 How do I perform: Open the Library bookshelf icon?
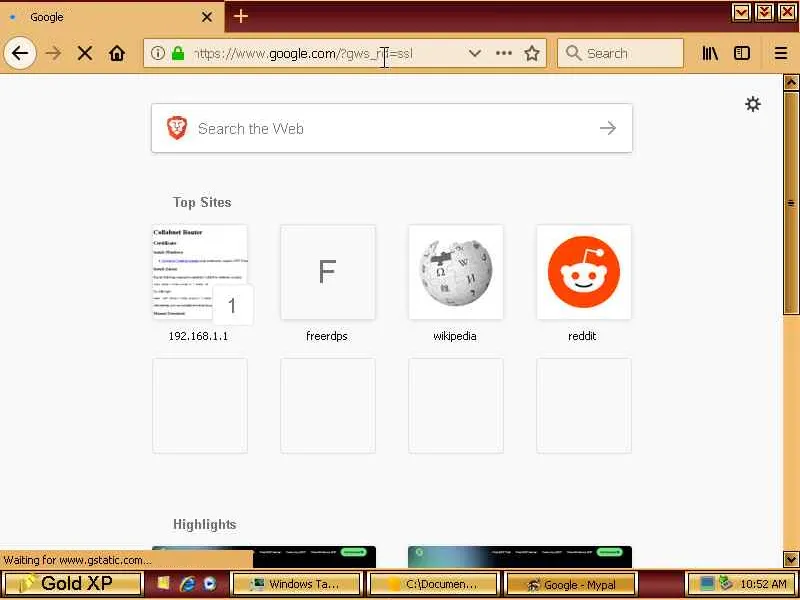(x=710, y=53)
